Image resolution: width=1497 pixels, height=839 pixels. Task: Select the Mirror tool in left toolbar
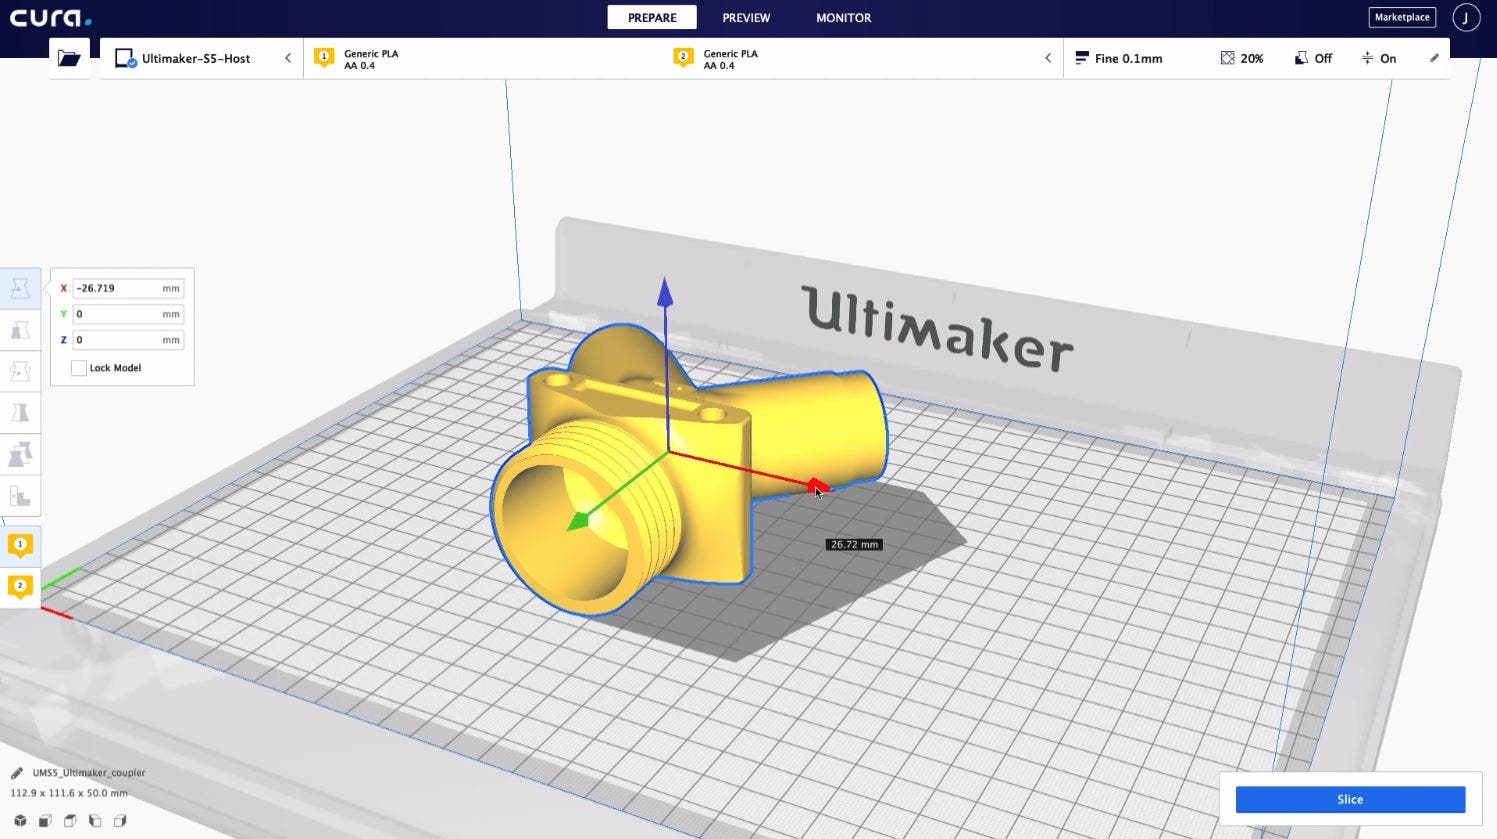[20, 413]
